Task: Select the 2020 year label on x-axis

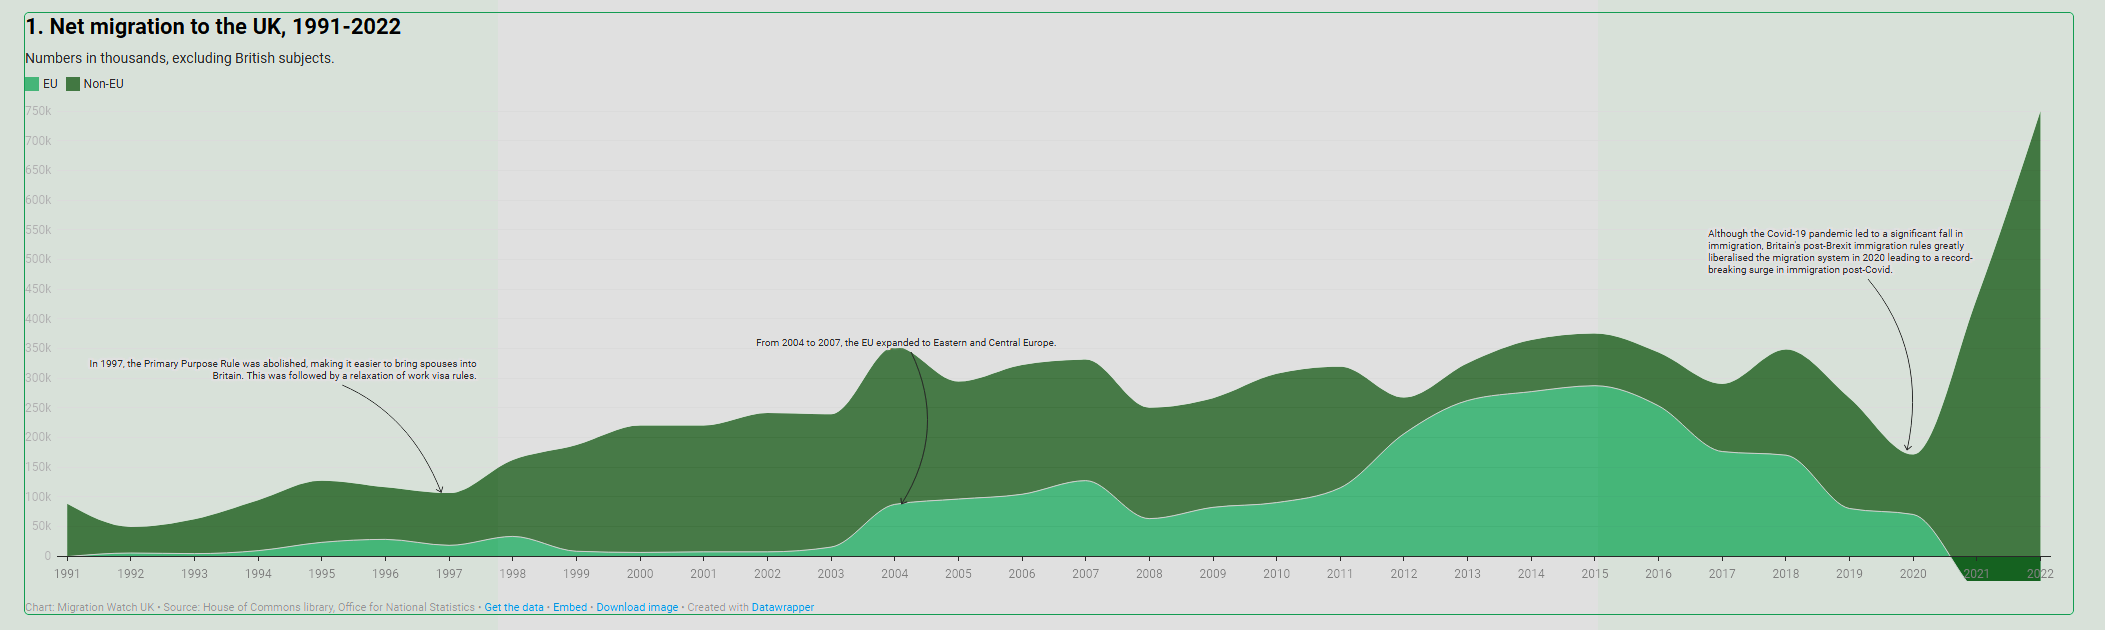Action: tap(1913, 574)
